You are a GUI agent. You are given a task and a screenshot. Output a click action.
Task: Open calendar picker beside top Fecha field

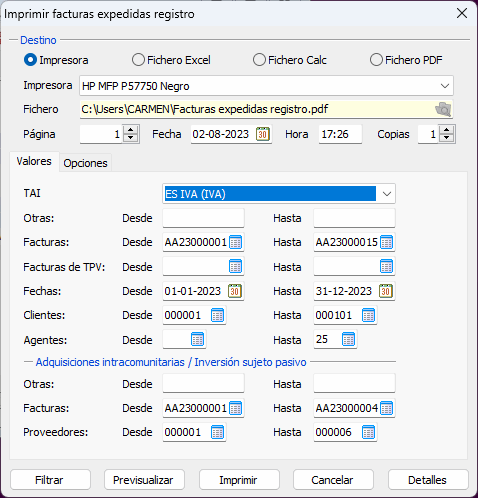(263, 134)
